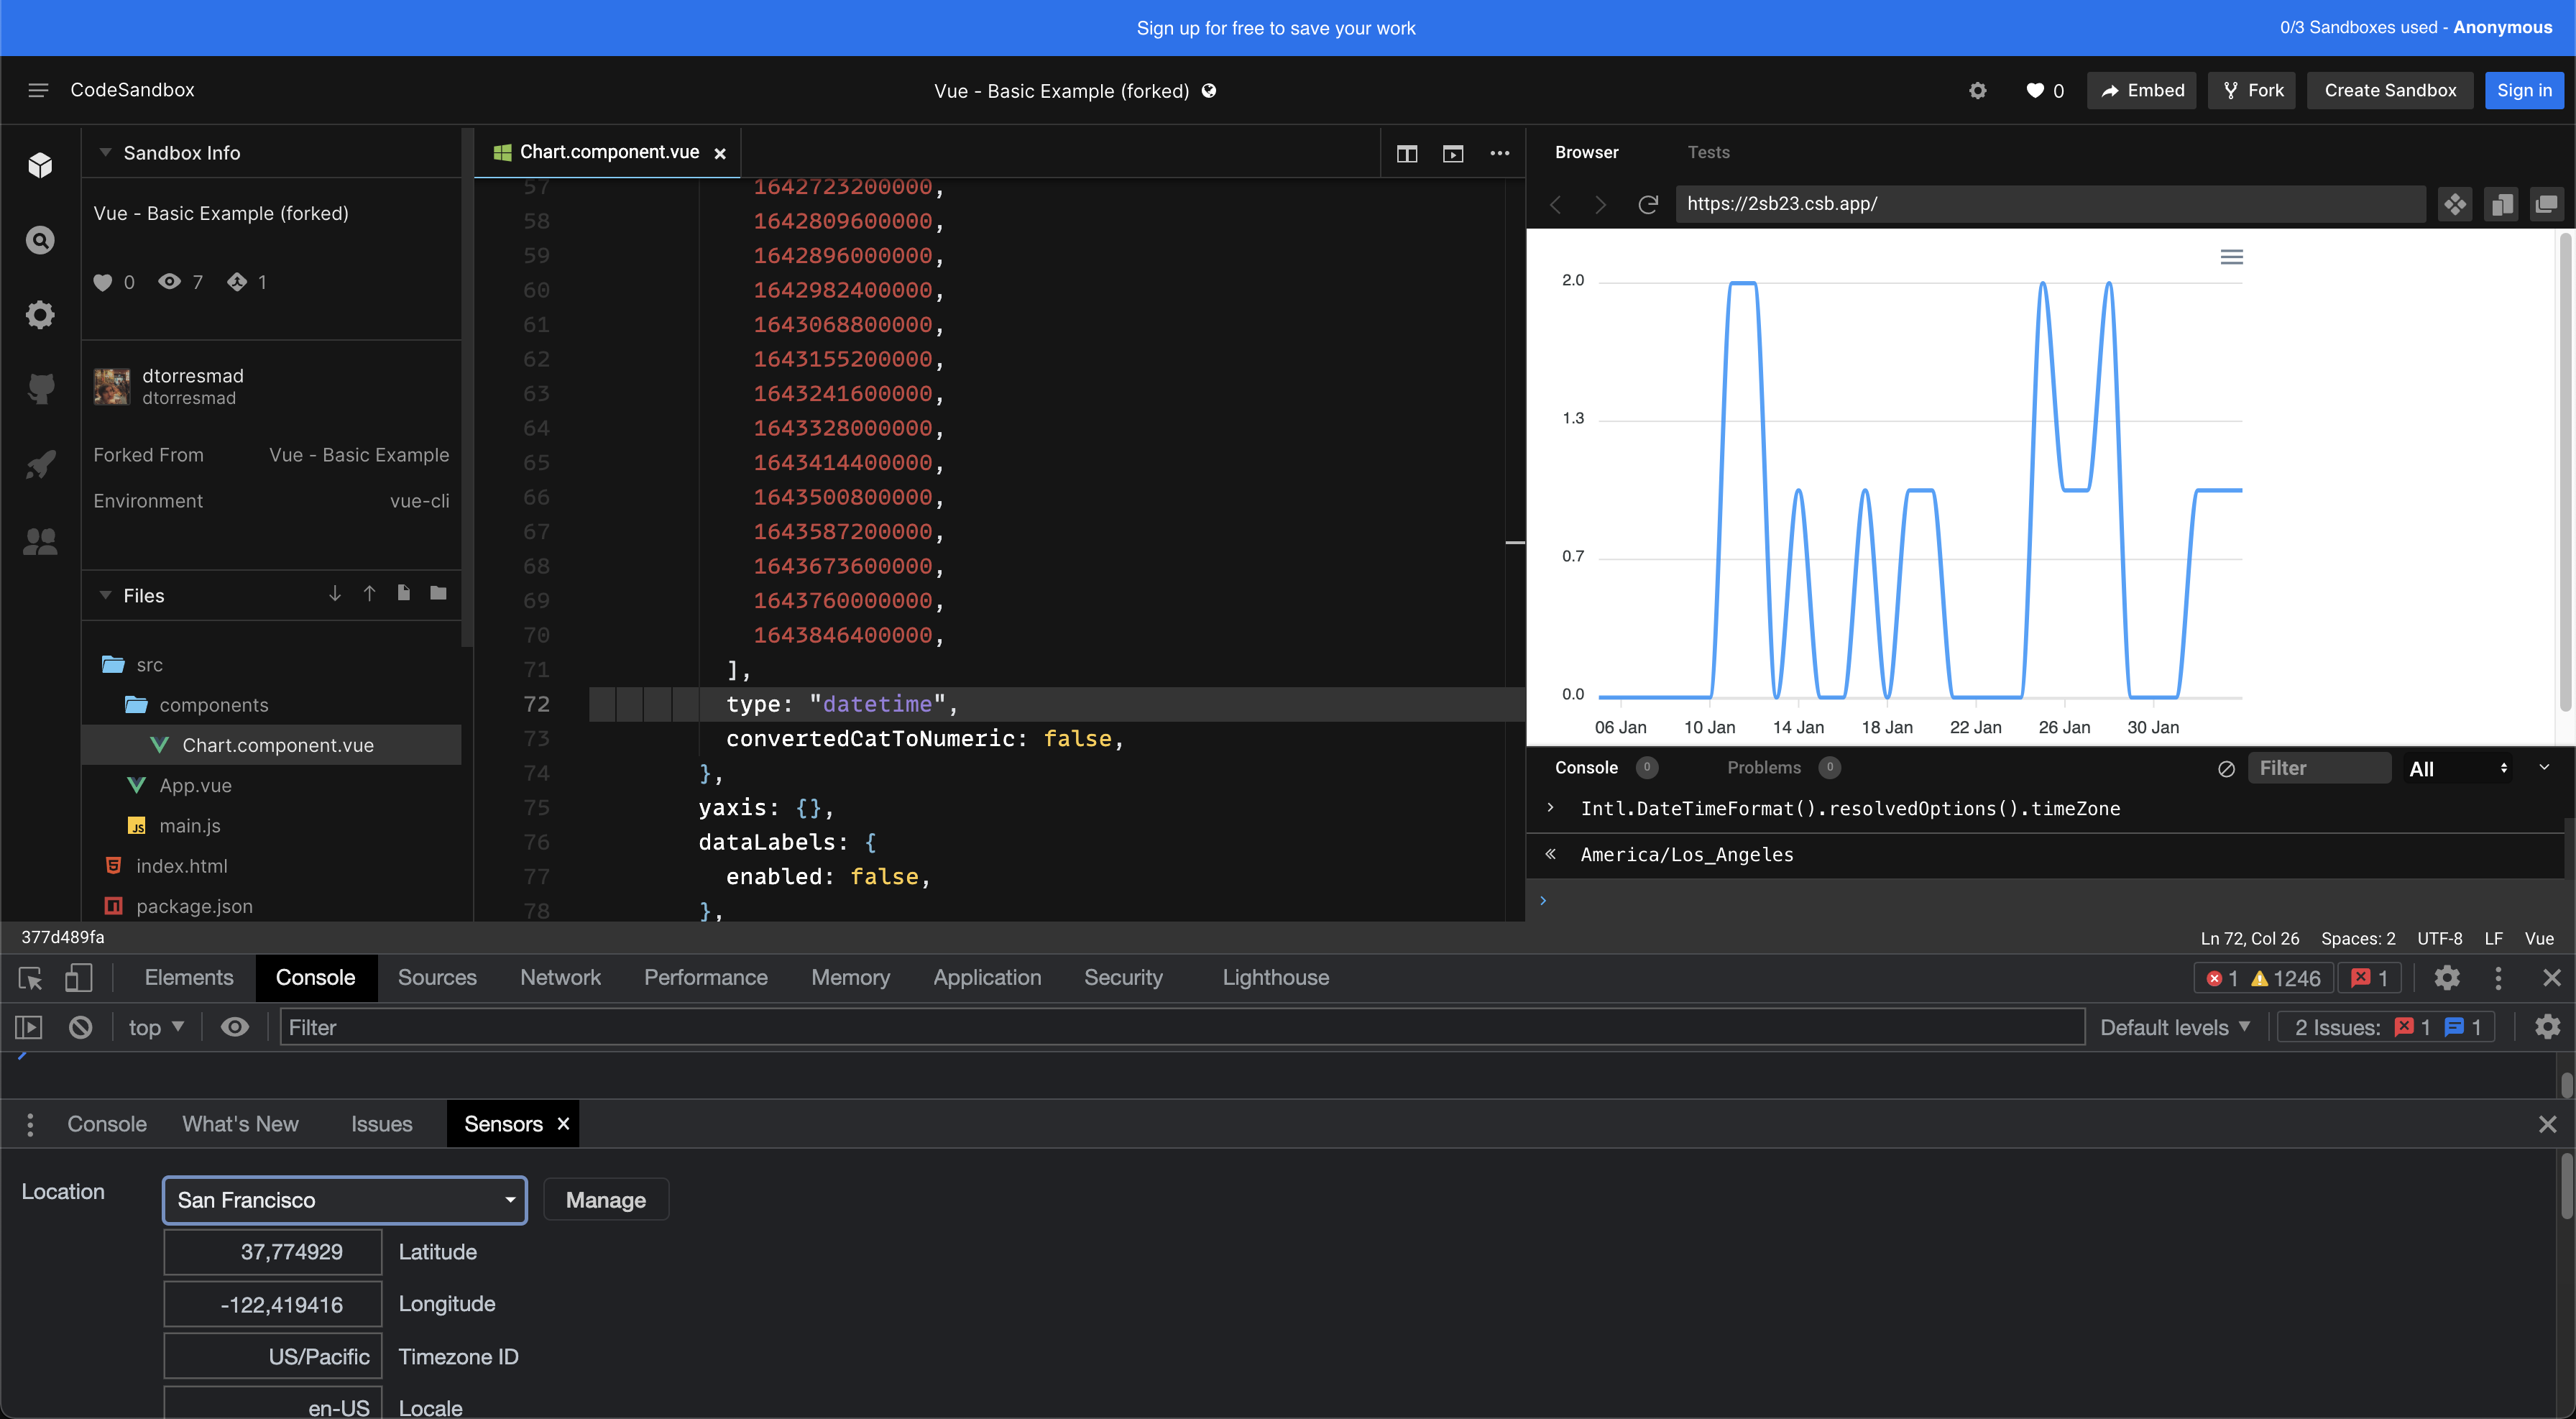
Task: Create a new folder in Files panel
Action: 437,593
